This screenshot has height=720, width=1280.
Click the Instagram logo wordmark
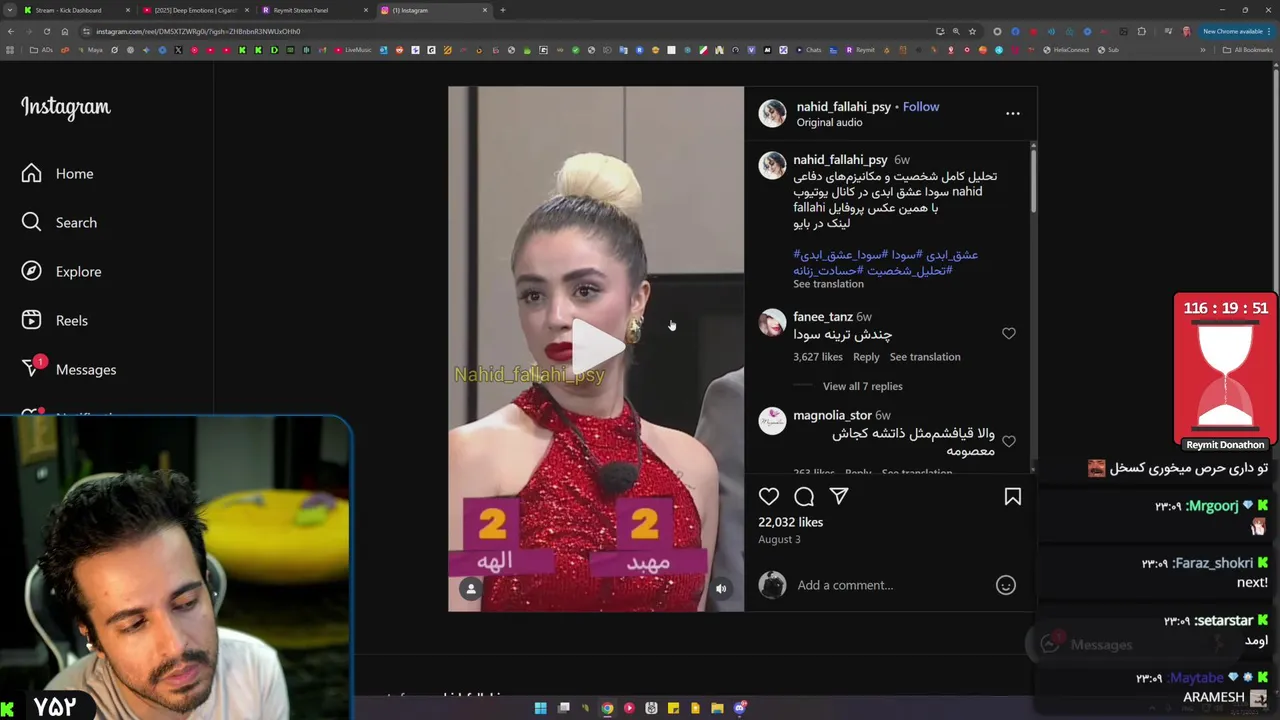(66, 108)
